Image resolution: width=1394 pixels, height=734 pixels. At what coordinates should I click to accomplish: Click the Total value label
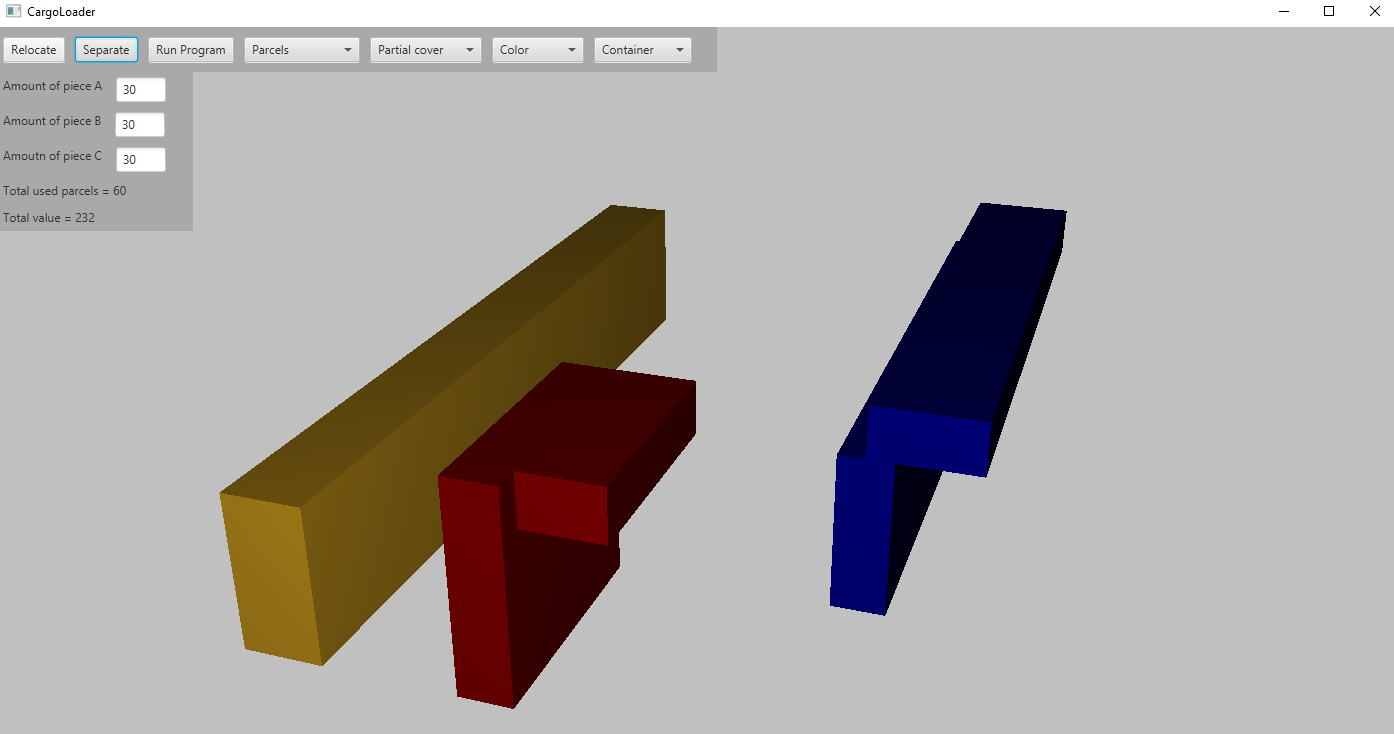click(x=48, y=217)
